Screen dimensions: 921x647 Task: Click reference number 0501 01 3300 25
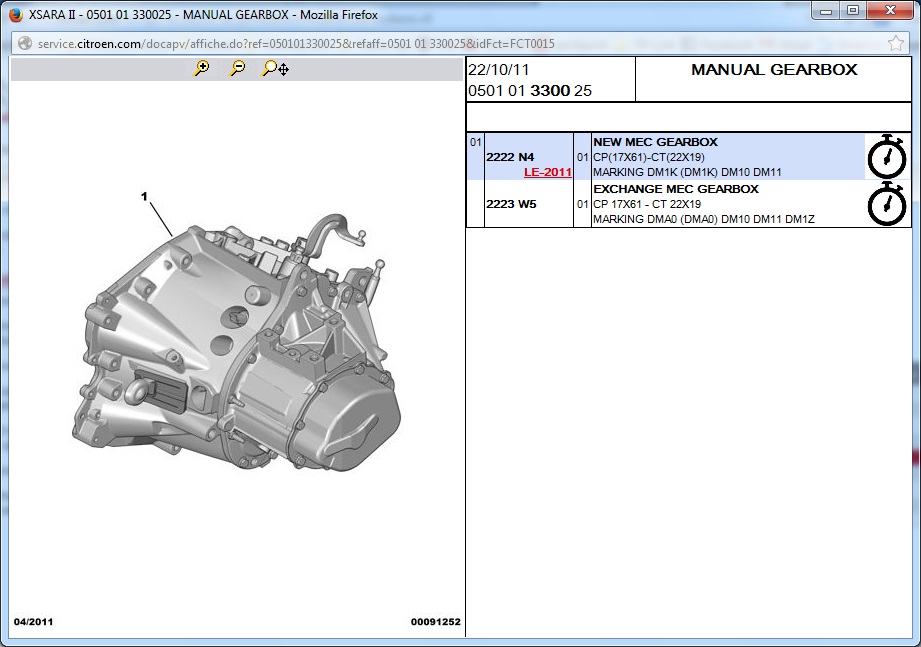pyautogui.click(x=530, y=90)
